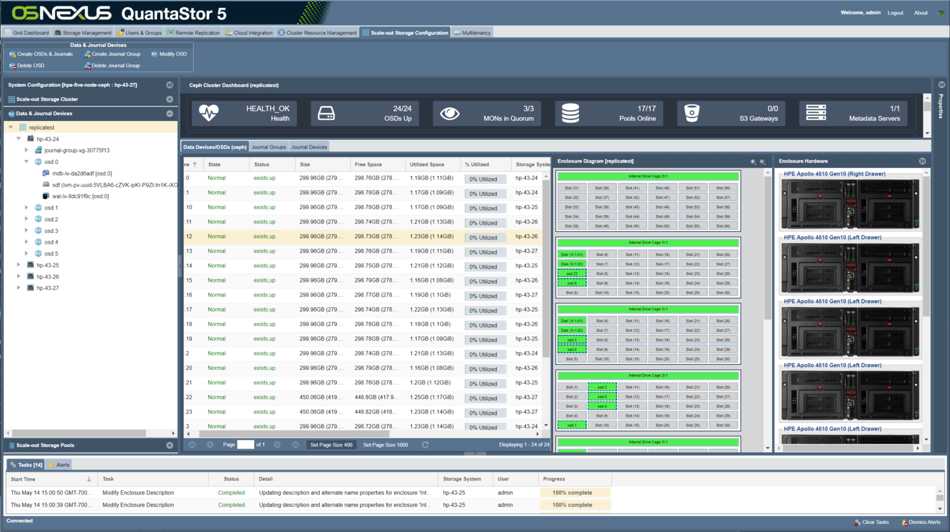Click the hp-43-24 server node icon
Viewport: 950px width, 532px height.
click(30, 139)
